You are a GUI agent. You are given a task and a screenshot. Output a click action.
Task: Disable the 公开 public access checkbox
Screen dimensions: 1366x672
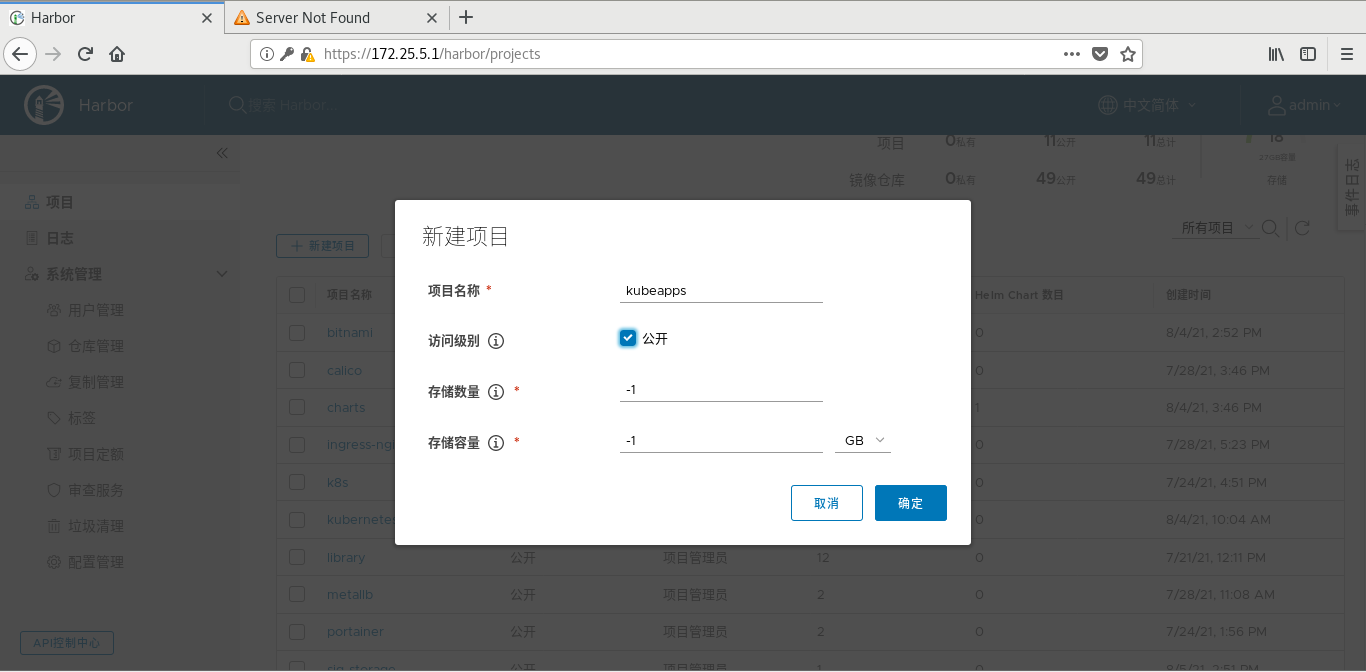(628, 337)
